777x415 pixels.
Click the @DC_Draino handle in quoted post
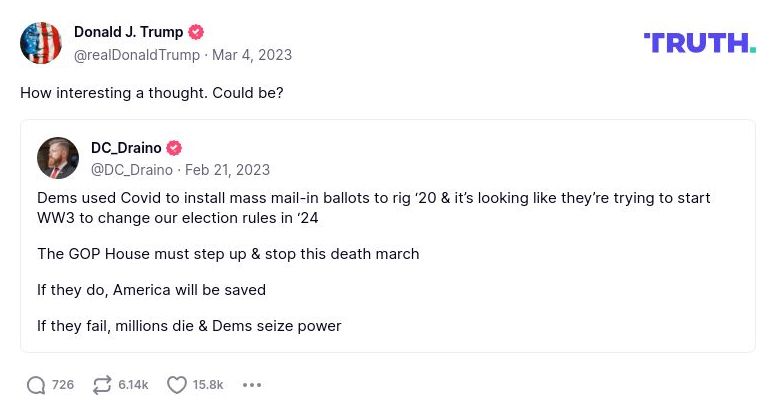point(131,170)
